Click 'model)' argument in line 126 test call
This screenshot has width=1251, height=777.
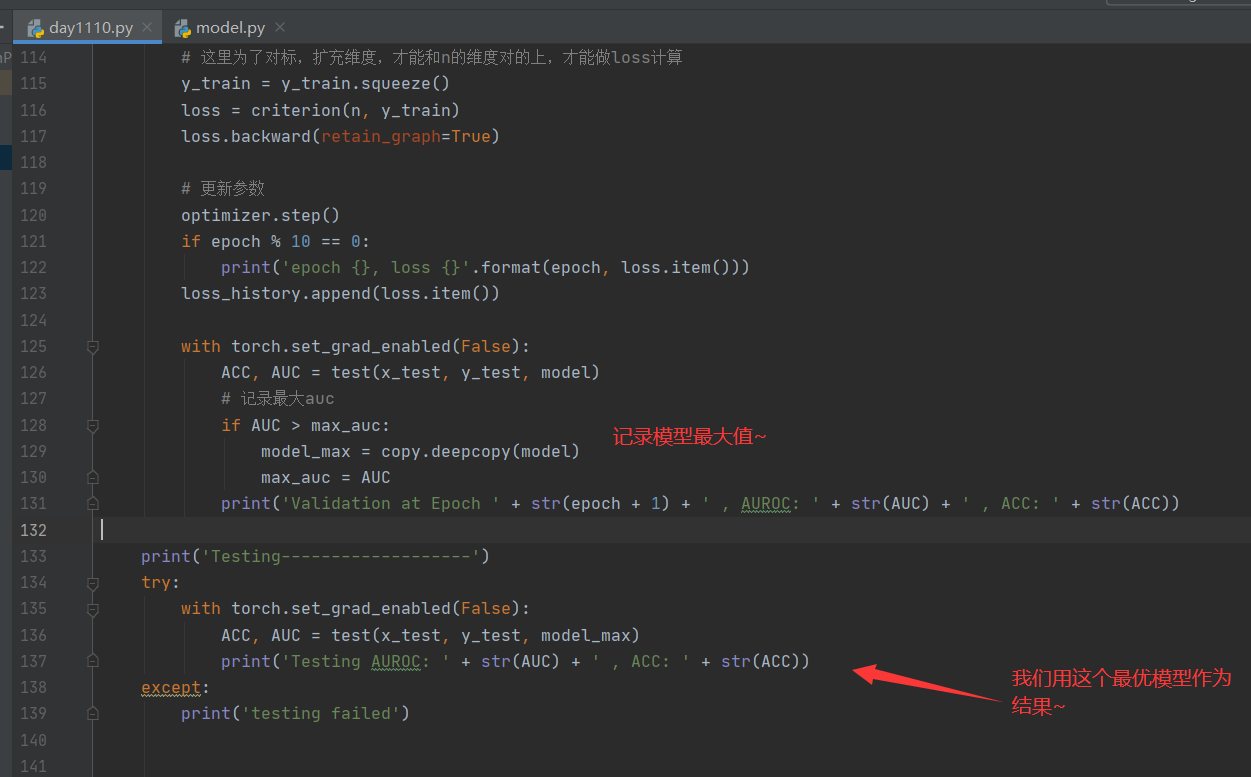click(x=570, y=372)
